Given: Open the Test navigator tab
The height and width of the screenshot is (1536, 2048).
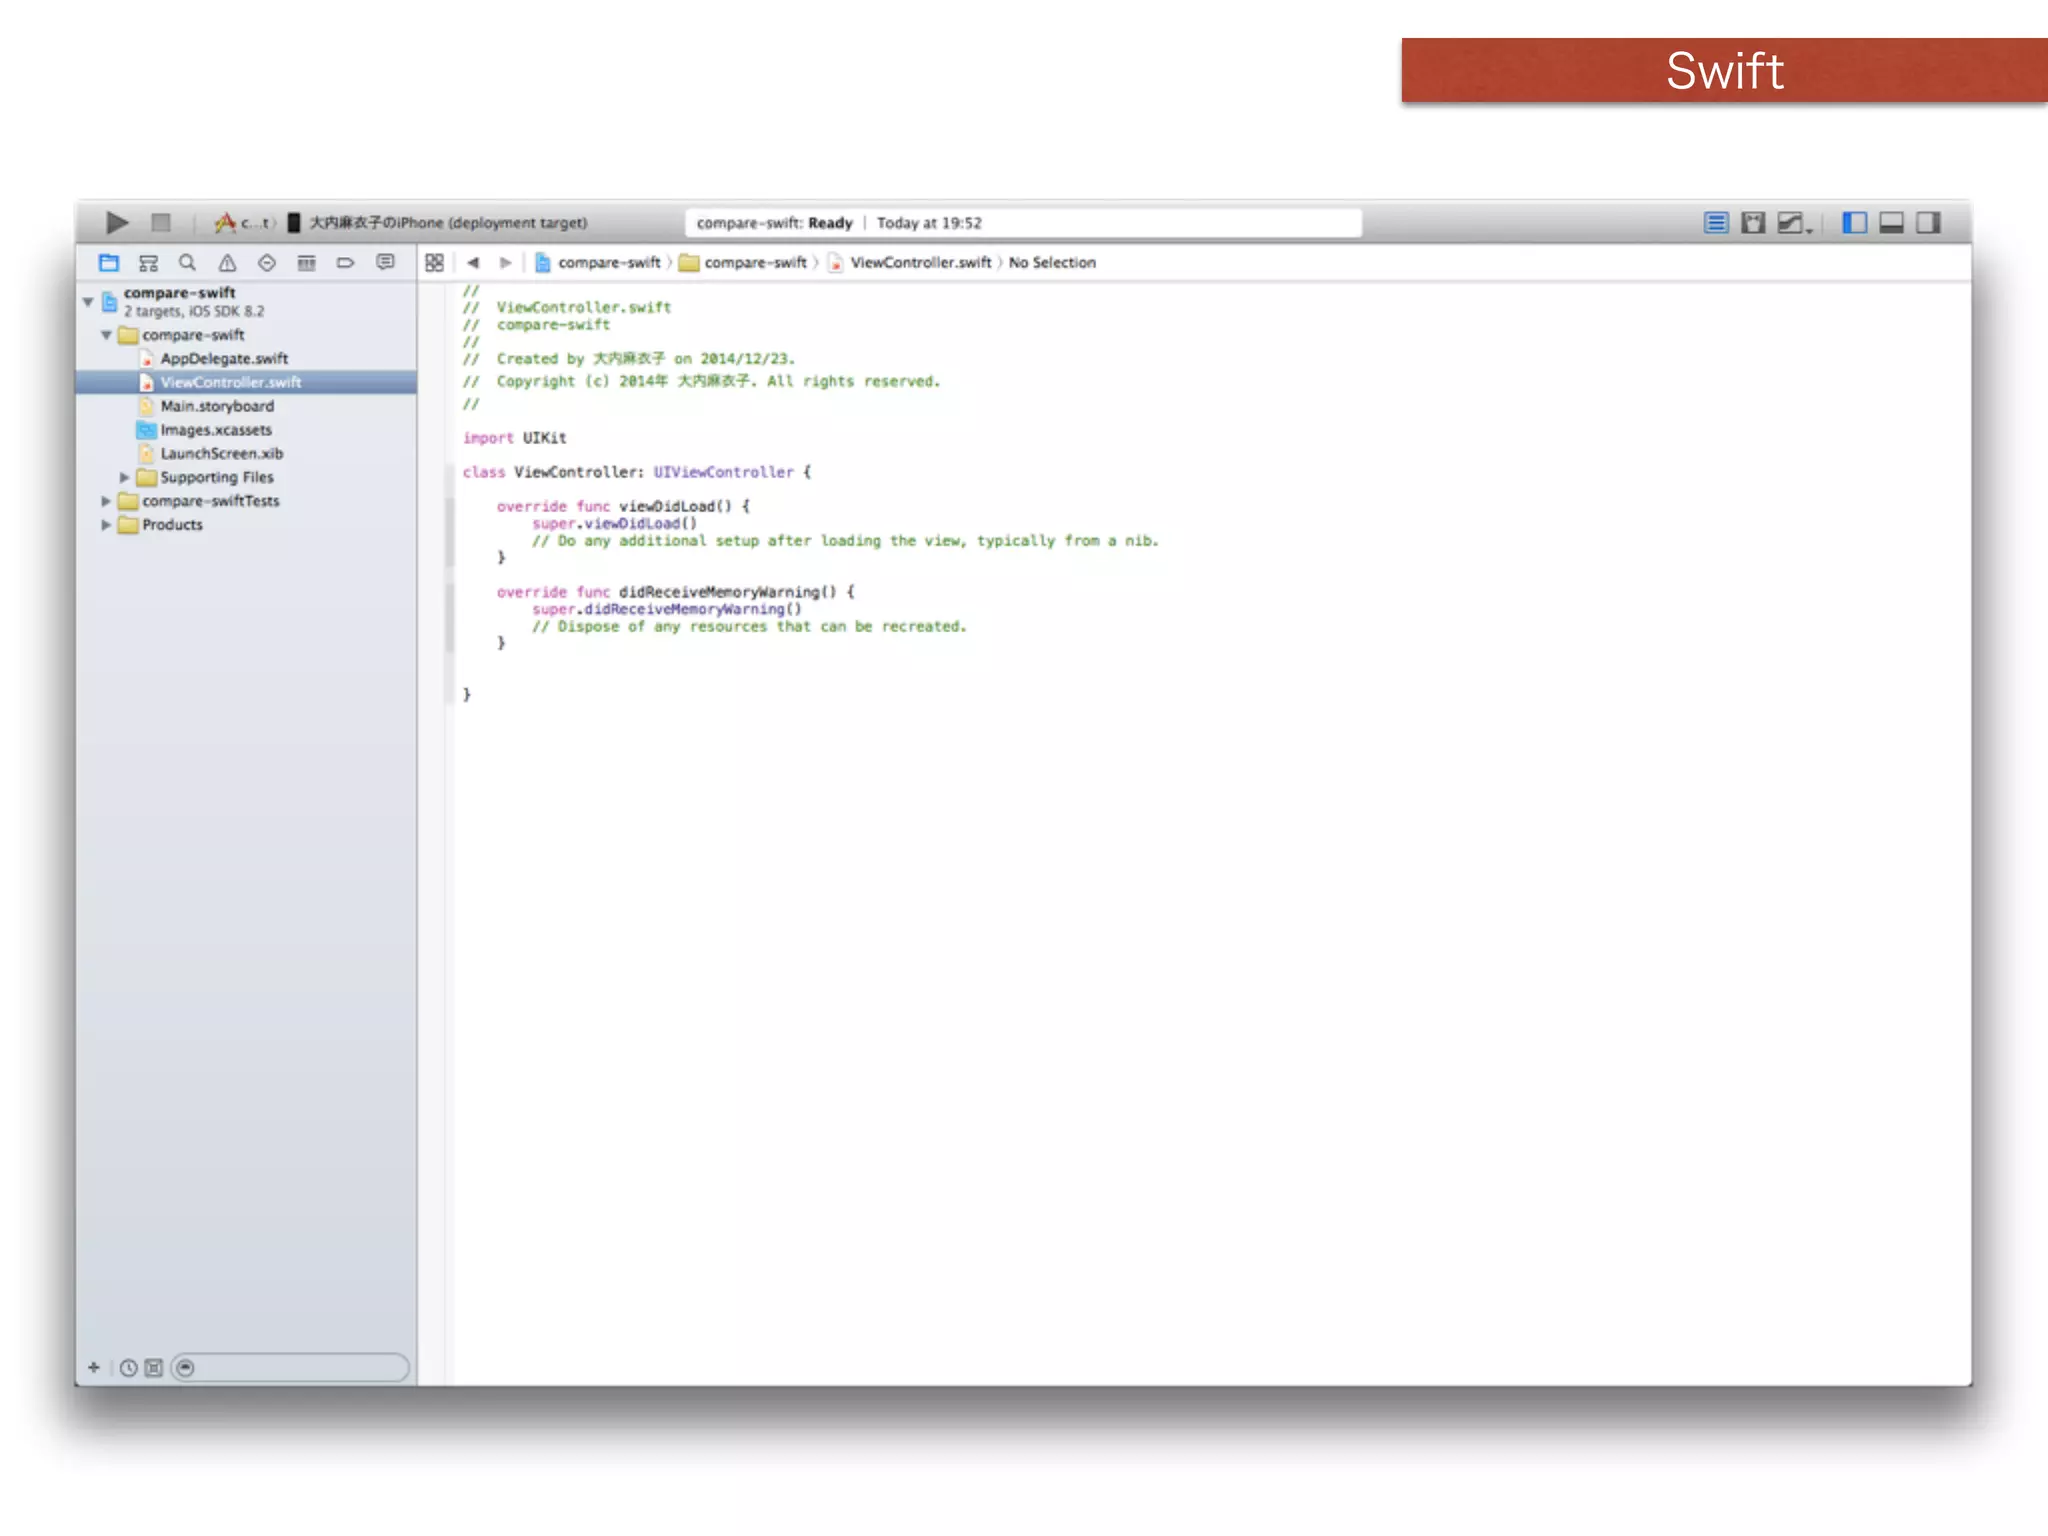Looking at the screenshot, I should click(266, 263).
